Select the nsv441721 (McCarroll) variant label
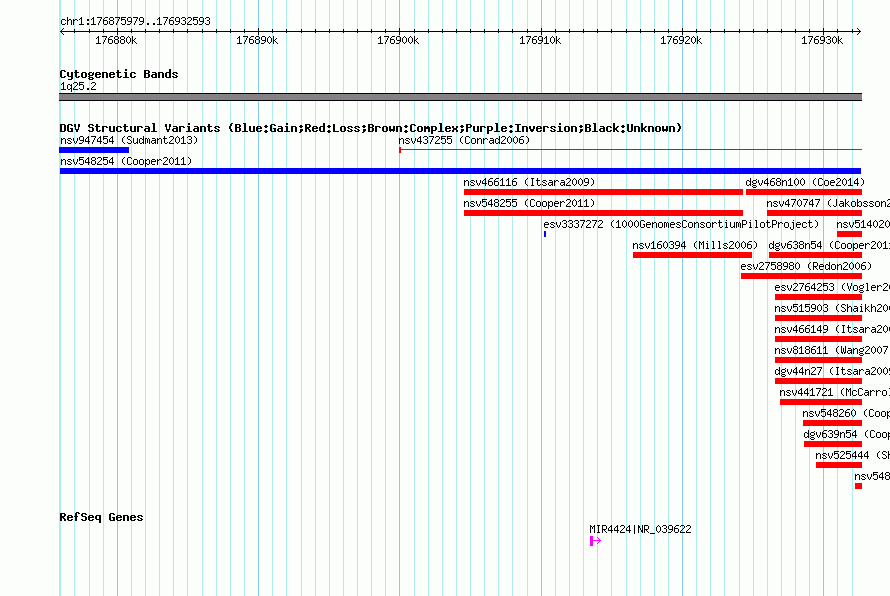 834,392
